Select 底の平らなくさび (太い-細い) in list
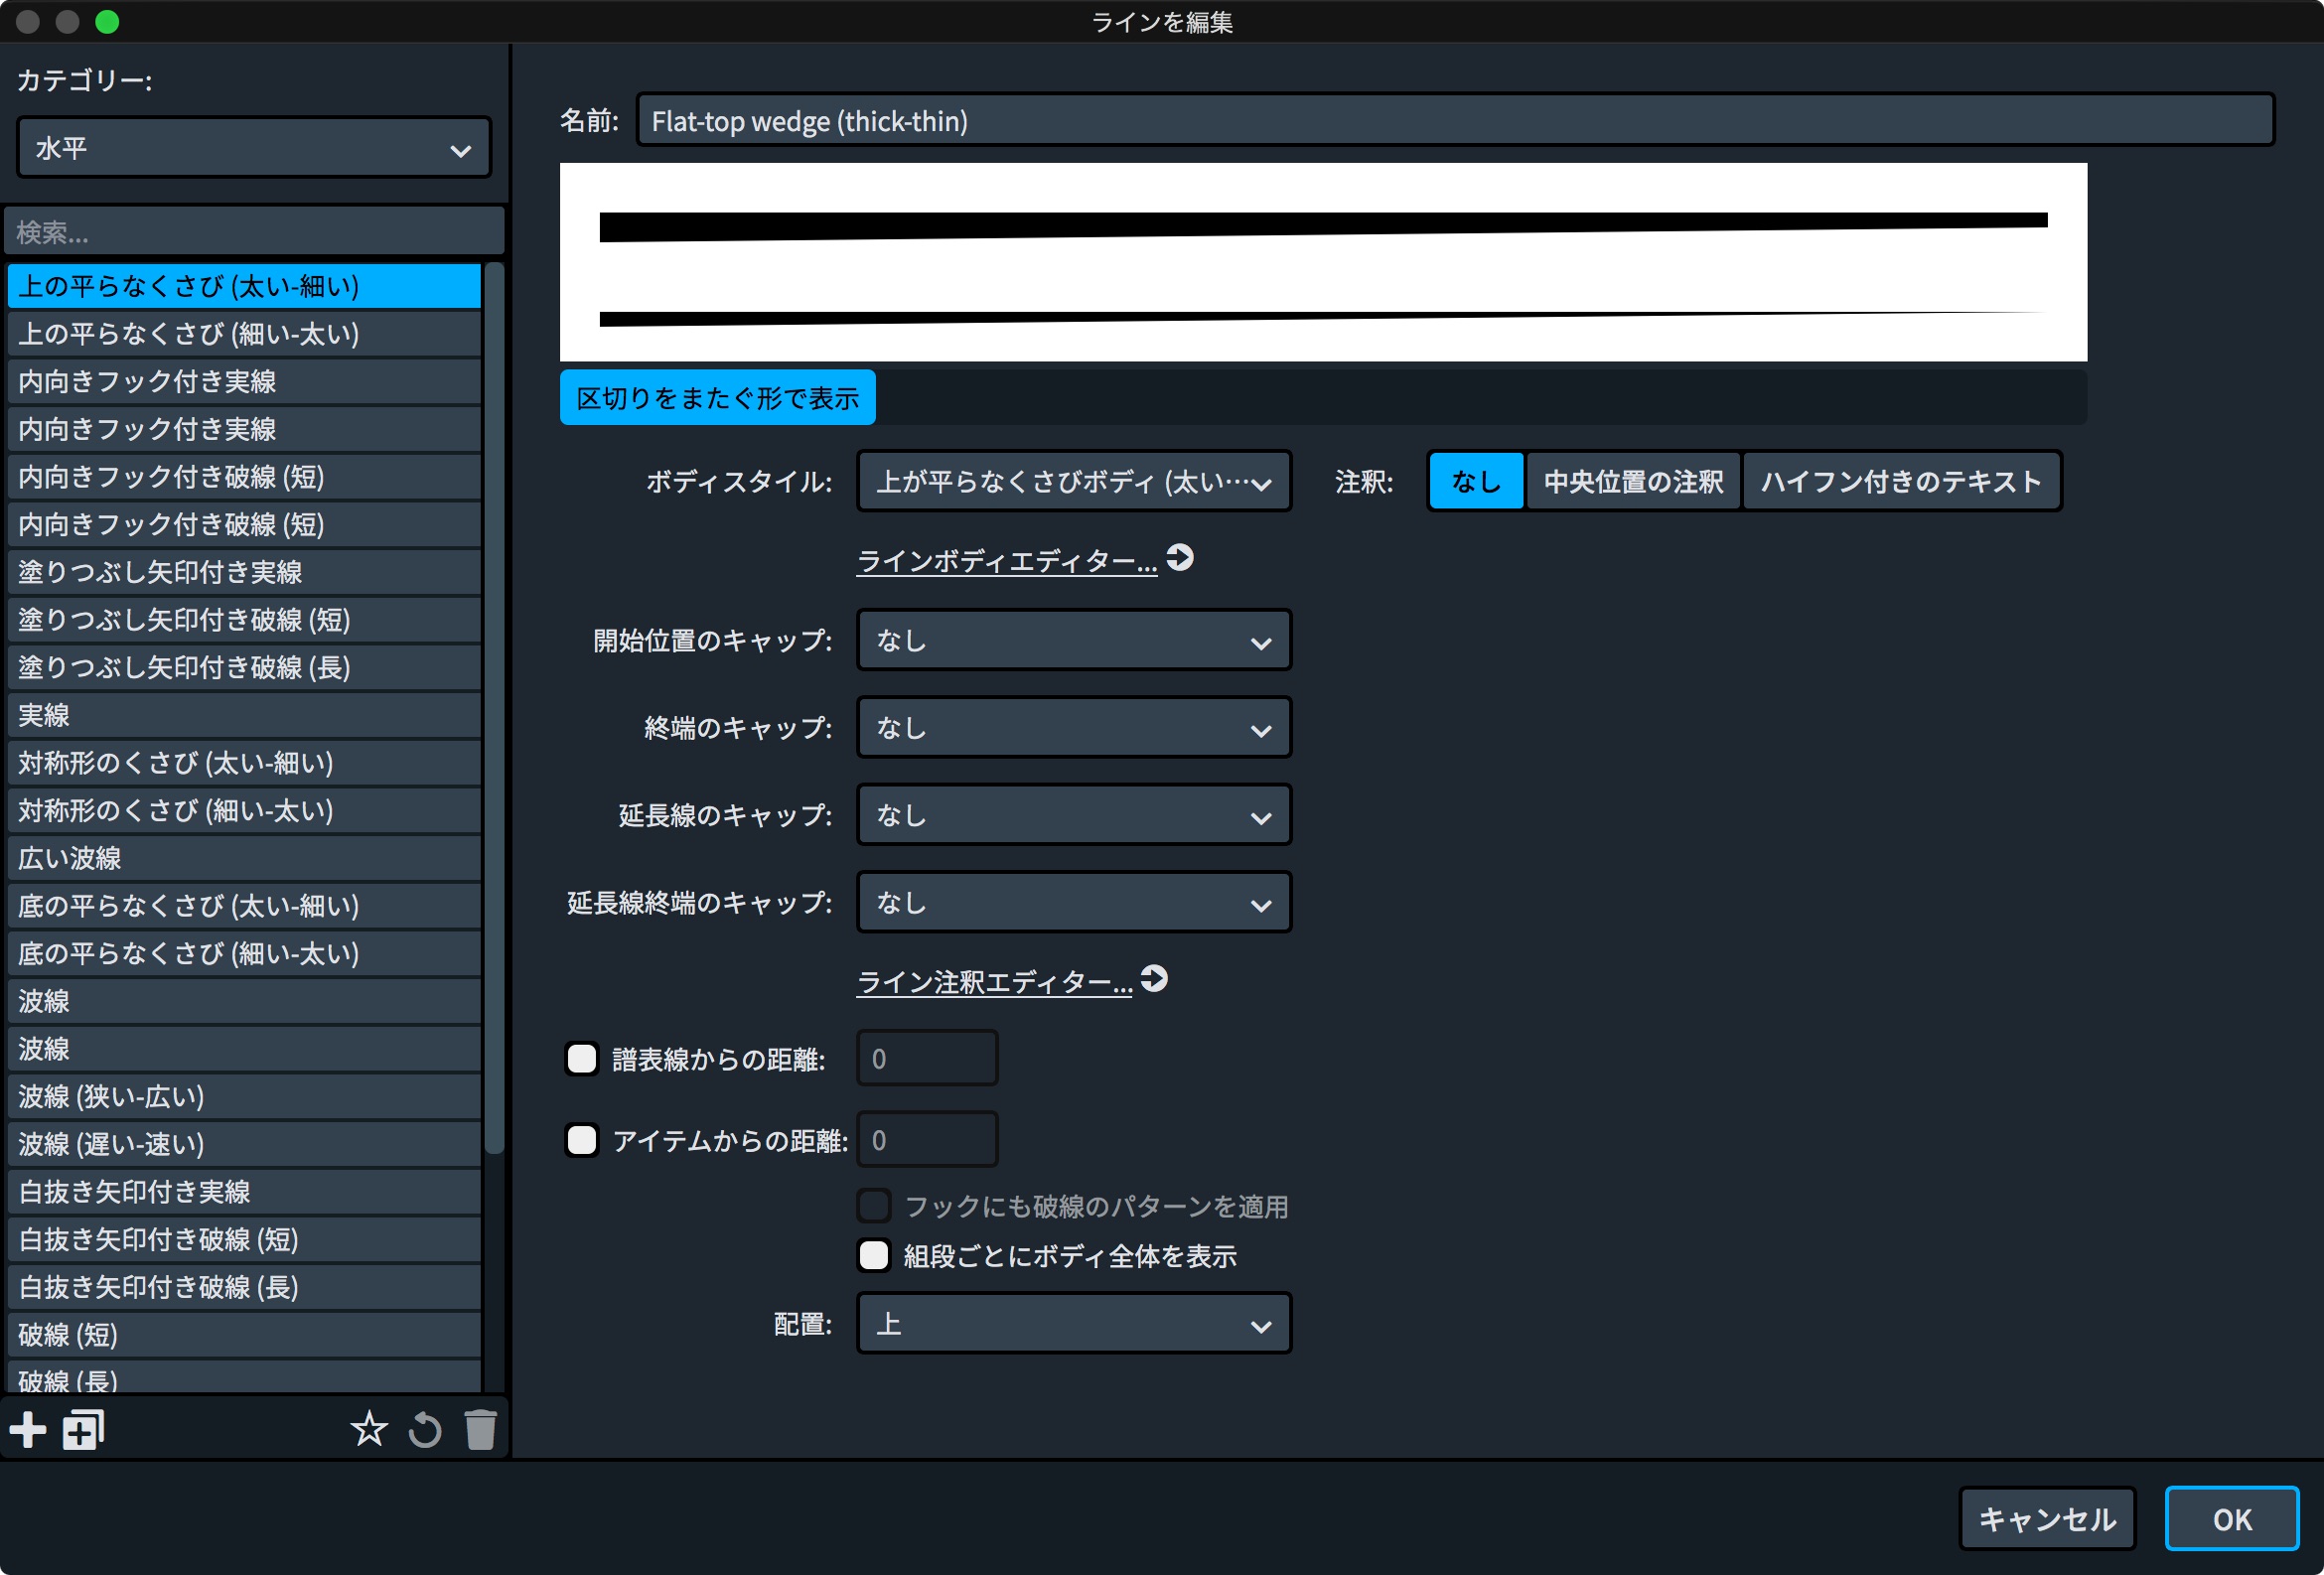 (244, 906)
